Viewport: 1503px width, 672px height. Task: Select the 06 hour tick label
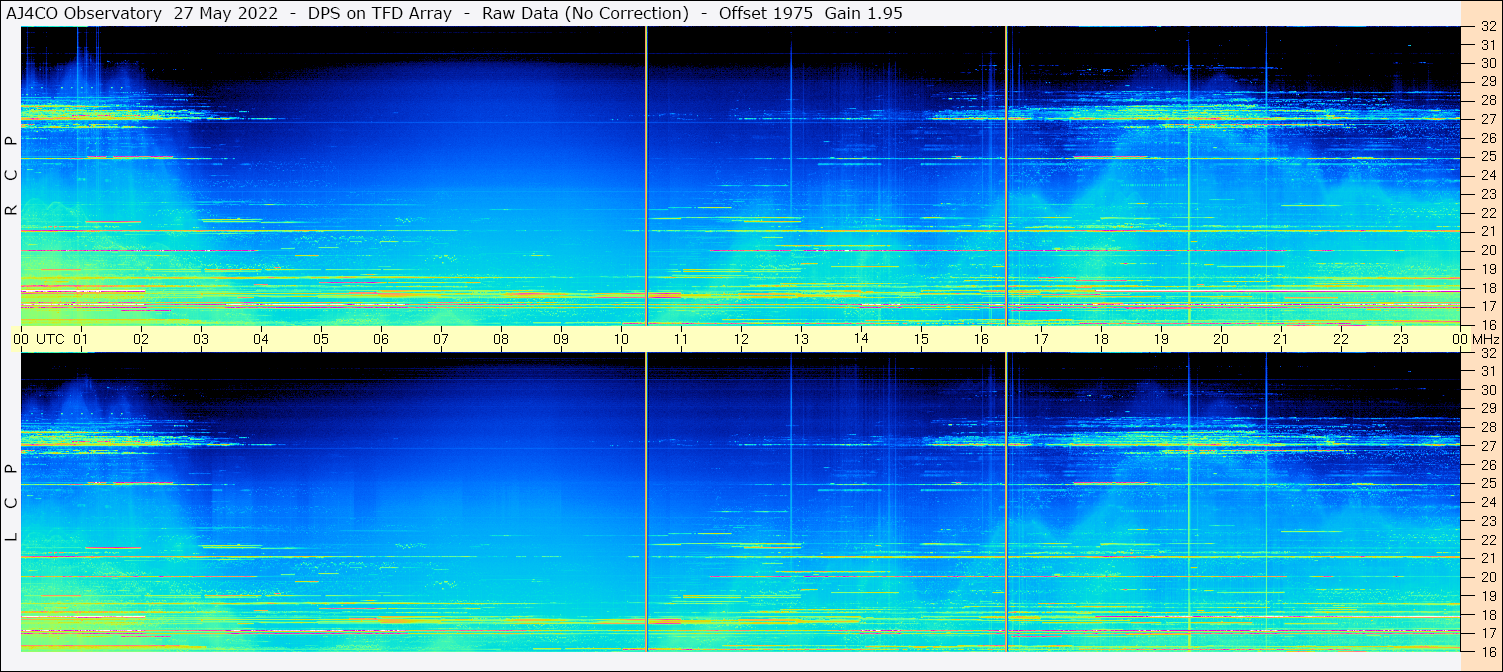(381, 339)
